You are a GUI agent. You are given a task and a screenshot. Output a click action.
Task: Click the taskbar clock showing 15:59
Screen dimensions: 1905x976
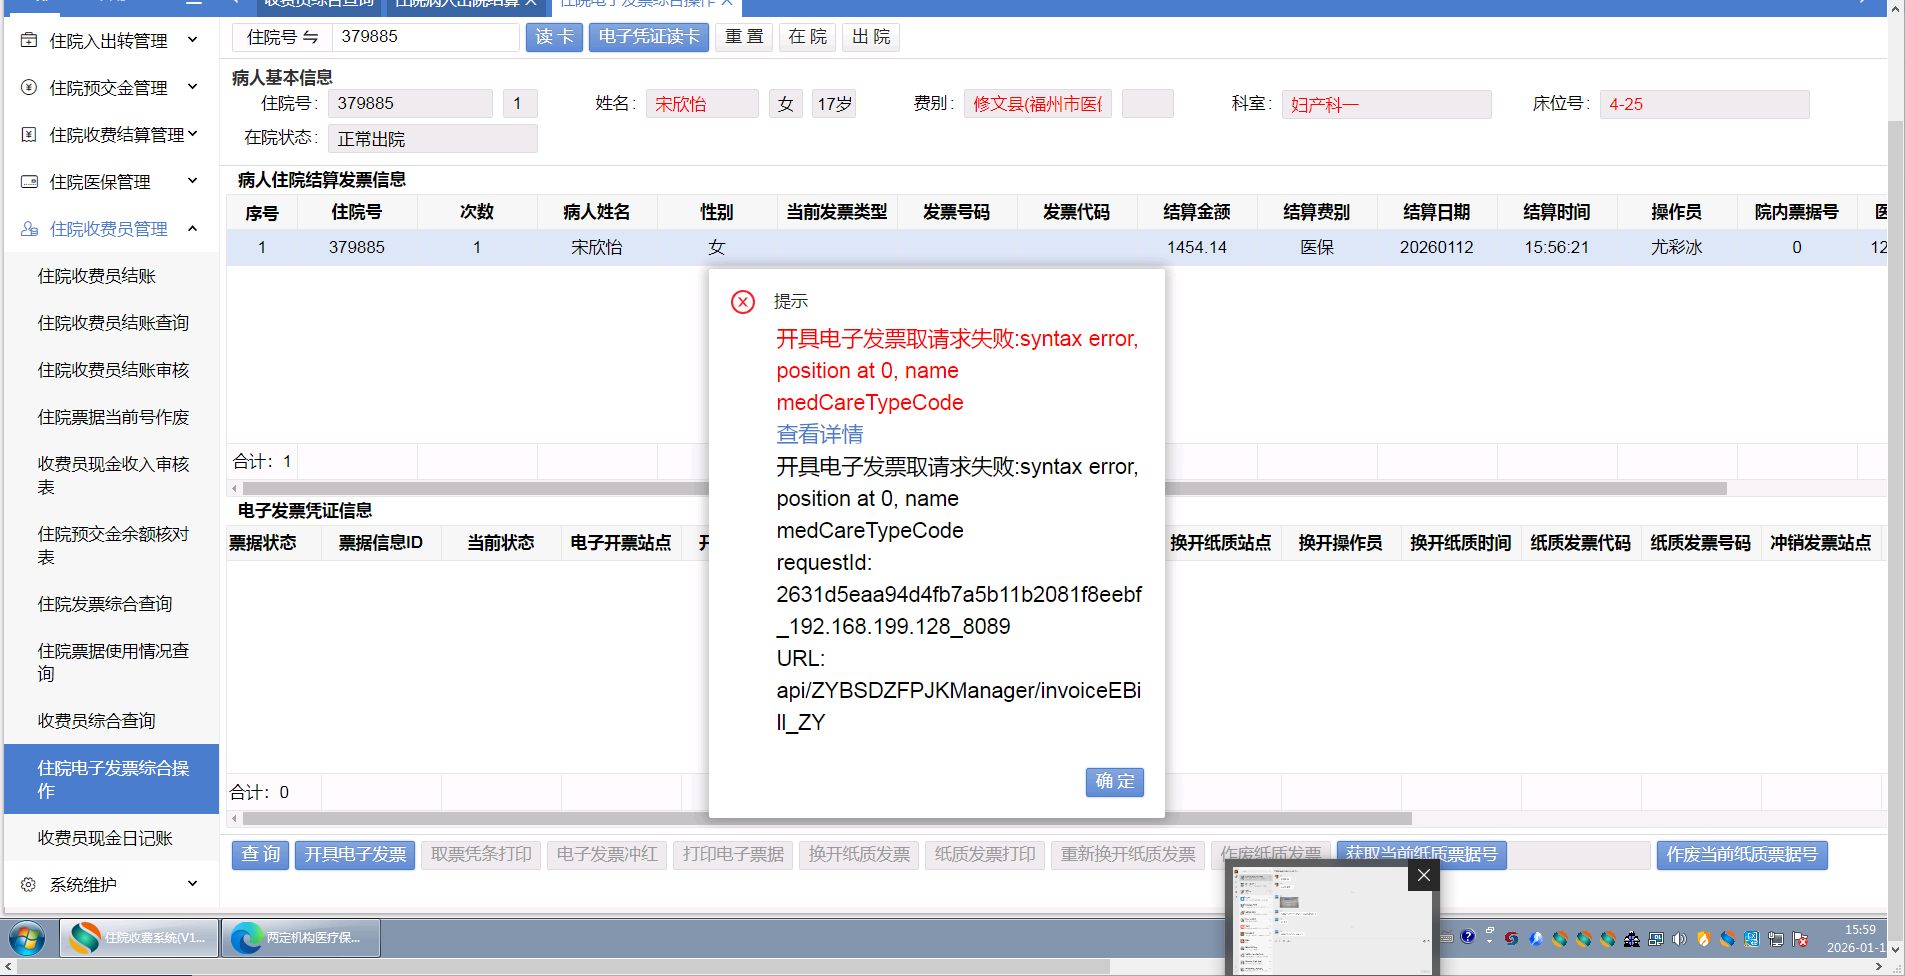(x=1856, y=938)
